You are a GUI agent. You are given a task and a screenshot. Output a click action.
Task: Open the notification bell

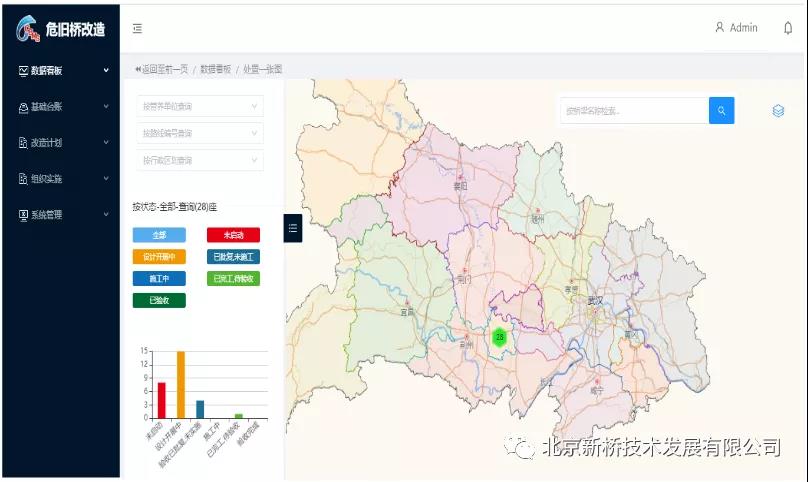pyautogui.click(x=787, y=28)
